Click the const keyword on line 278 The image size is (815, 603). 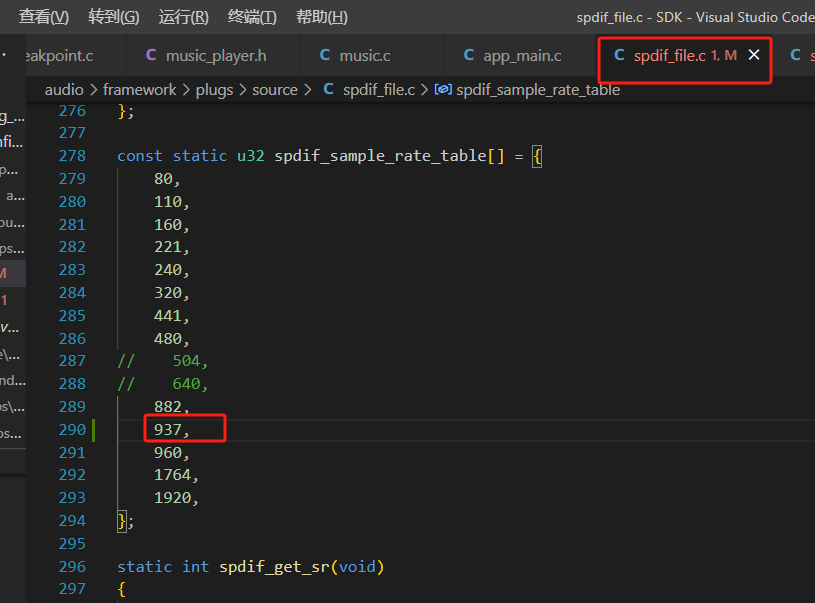pyautogui.click(x=140, y=156)
